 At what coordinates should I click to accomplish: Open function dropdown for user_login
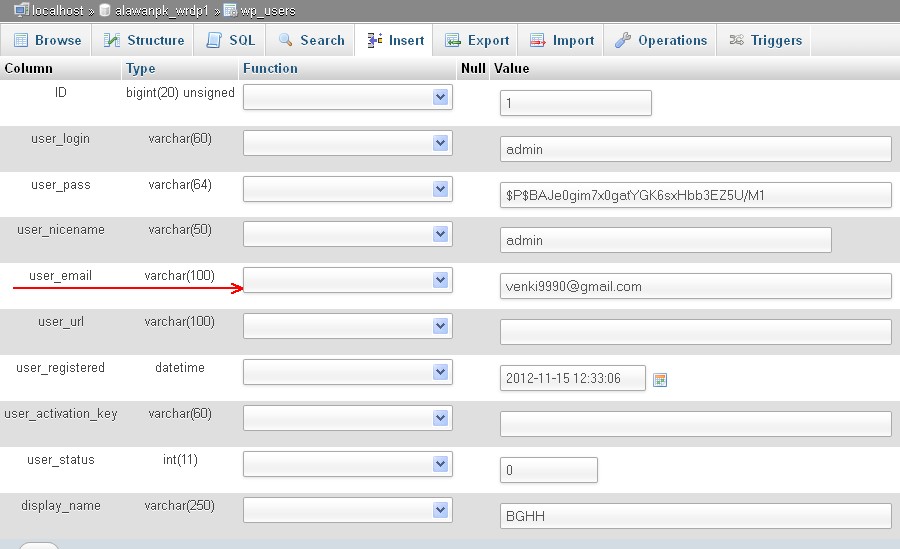[348, 143]
